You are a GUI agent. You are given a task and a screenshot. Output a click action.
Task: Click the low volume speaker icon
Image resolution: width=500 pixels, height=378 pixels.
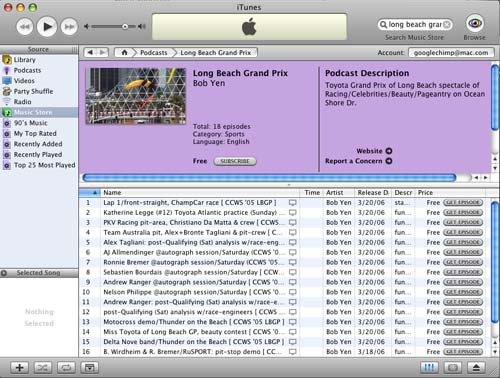tap(86, 26)
